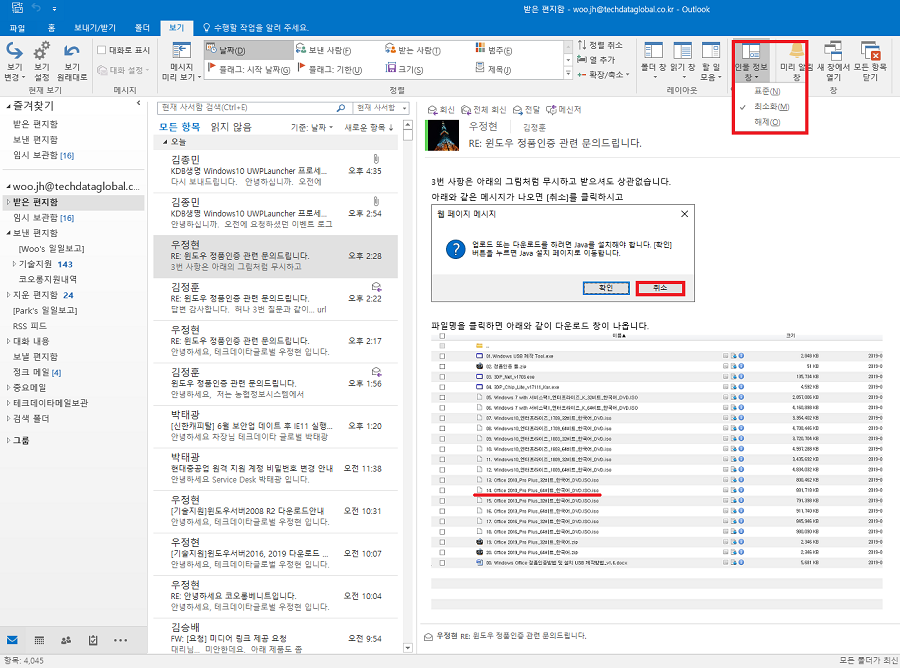900x668 pixels.
Task: Open 읽기 창 layout button
Action: (682, 61)
